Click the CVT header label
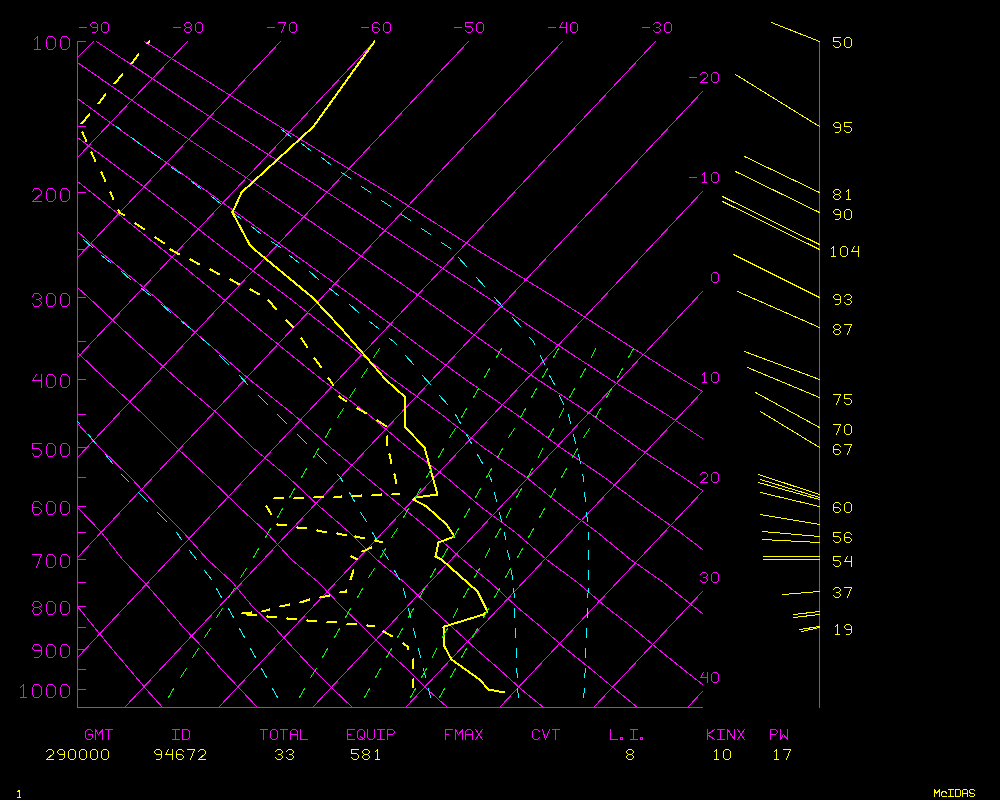Screen dimensions: 1000x800 tap(545, 735)
